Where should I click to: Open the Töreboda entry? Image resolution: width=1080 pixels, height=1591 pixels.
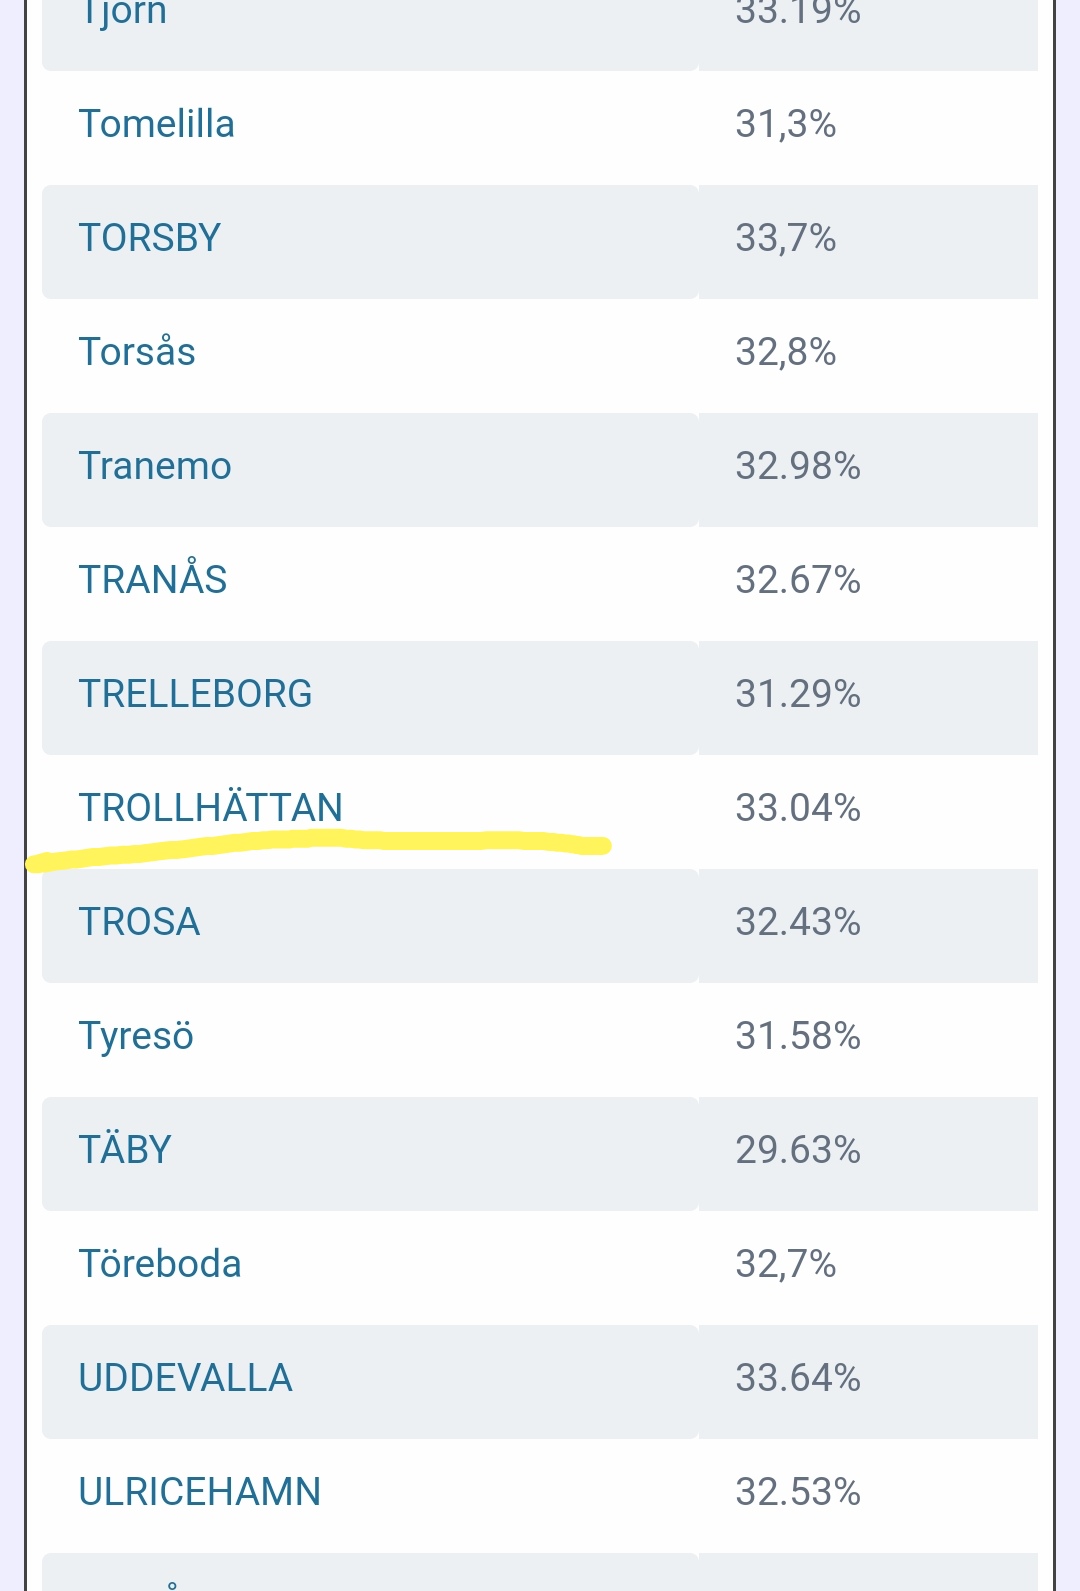(x=160, y=1264)
